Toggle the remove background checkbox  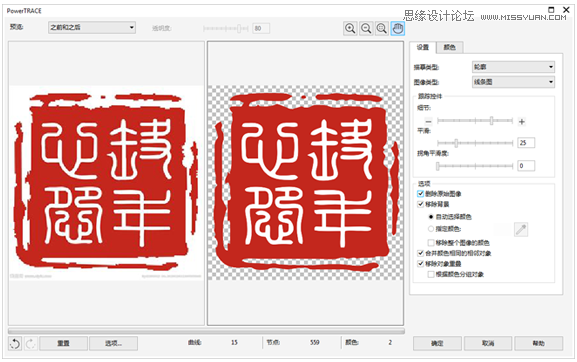point(421,204)
